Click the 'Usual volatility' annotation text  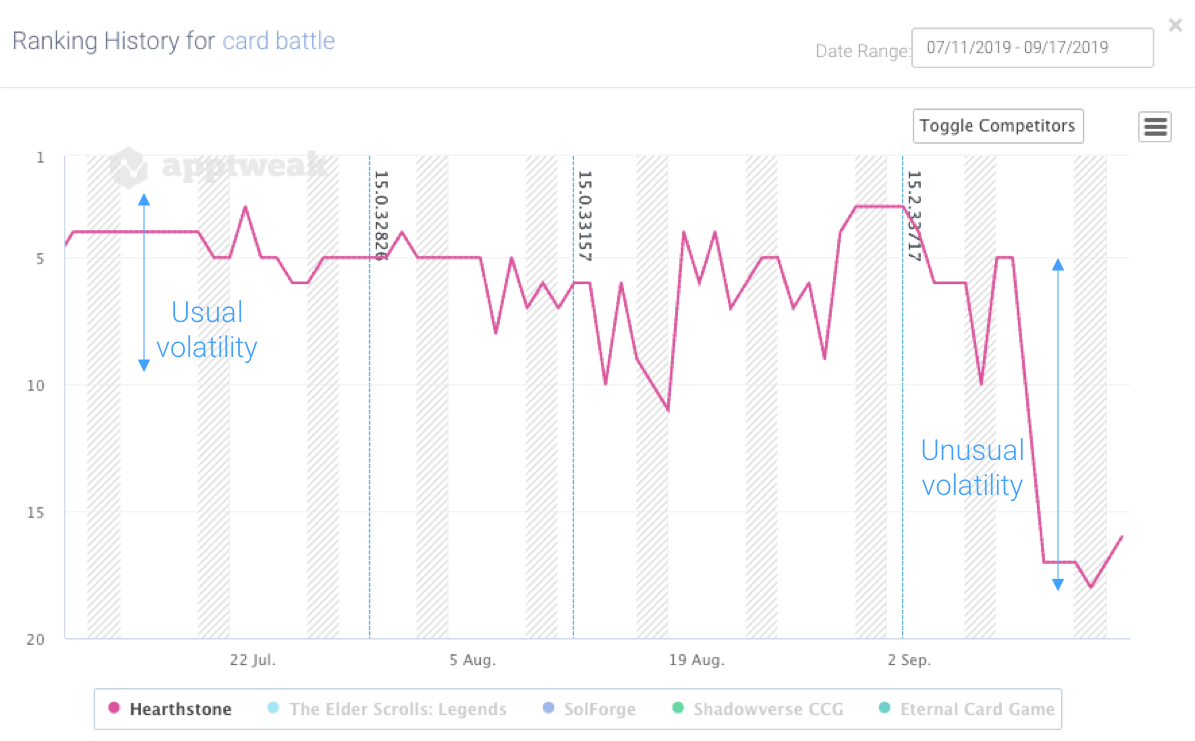207,330
